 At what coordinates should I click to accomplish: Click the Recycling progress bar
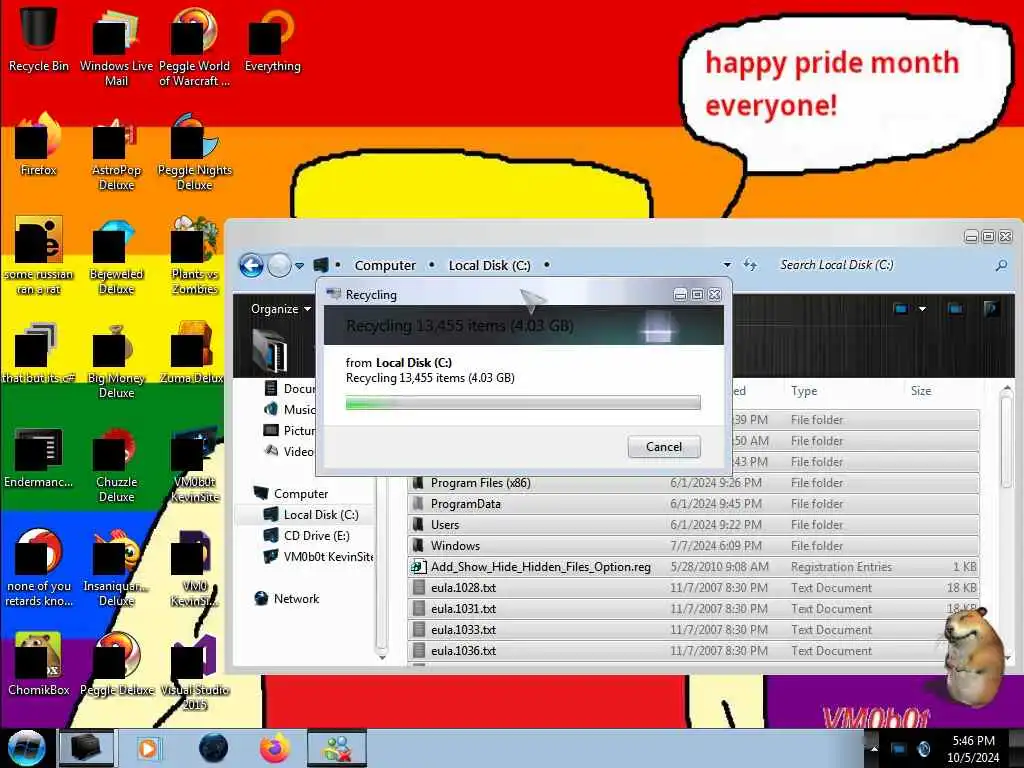522,402
